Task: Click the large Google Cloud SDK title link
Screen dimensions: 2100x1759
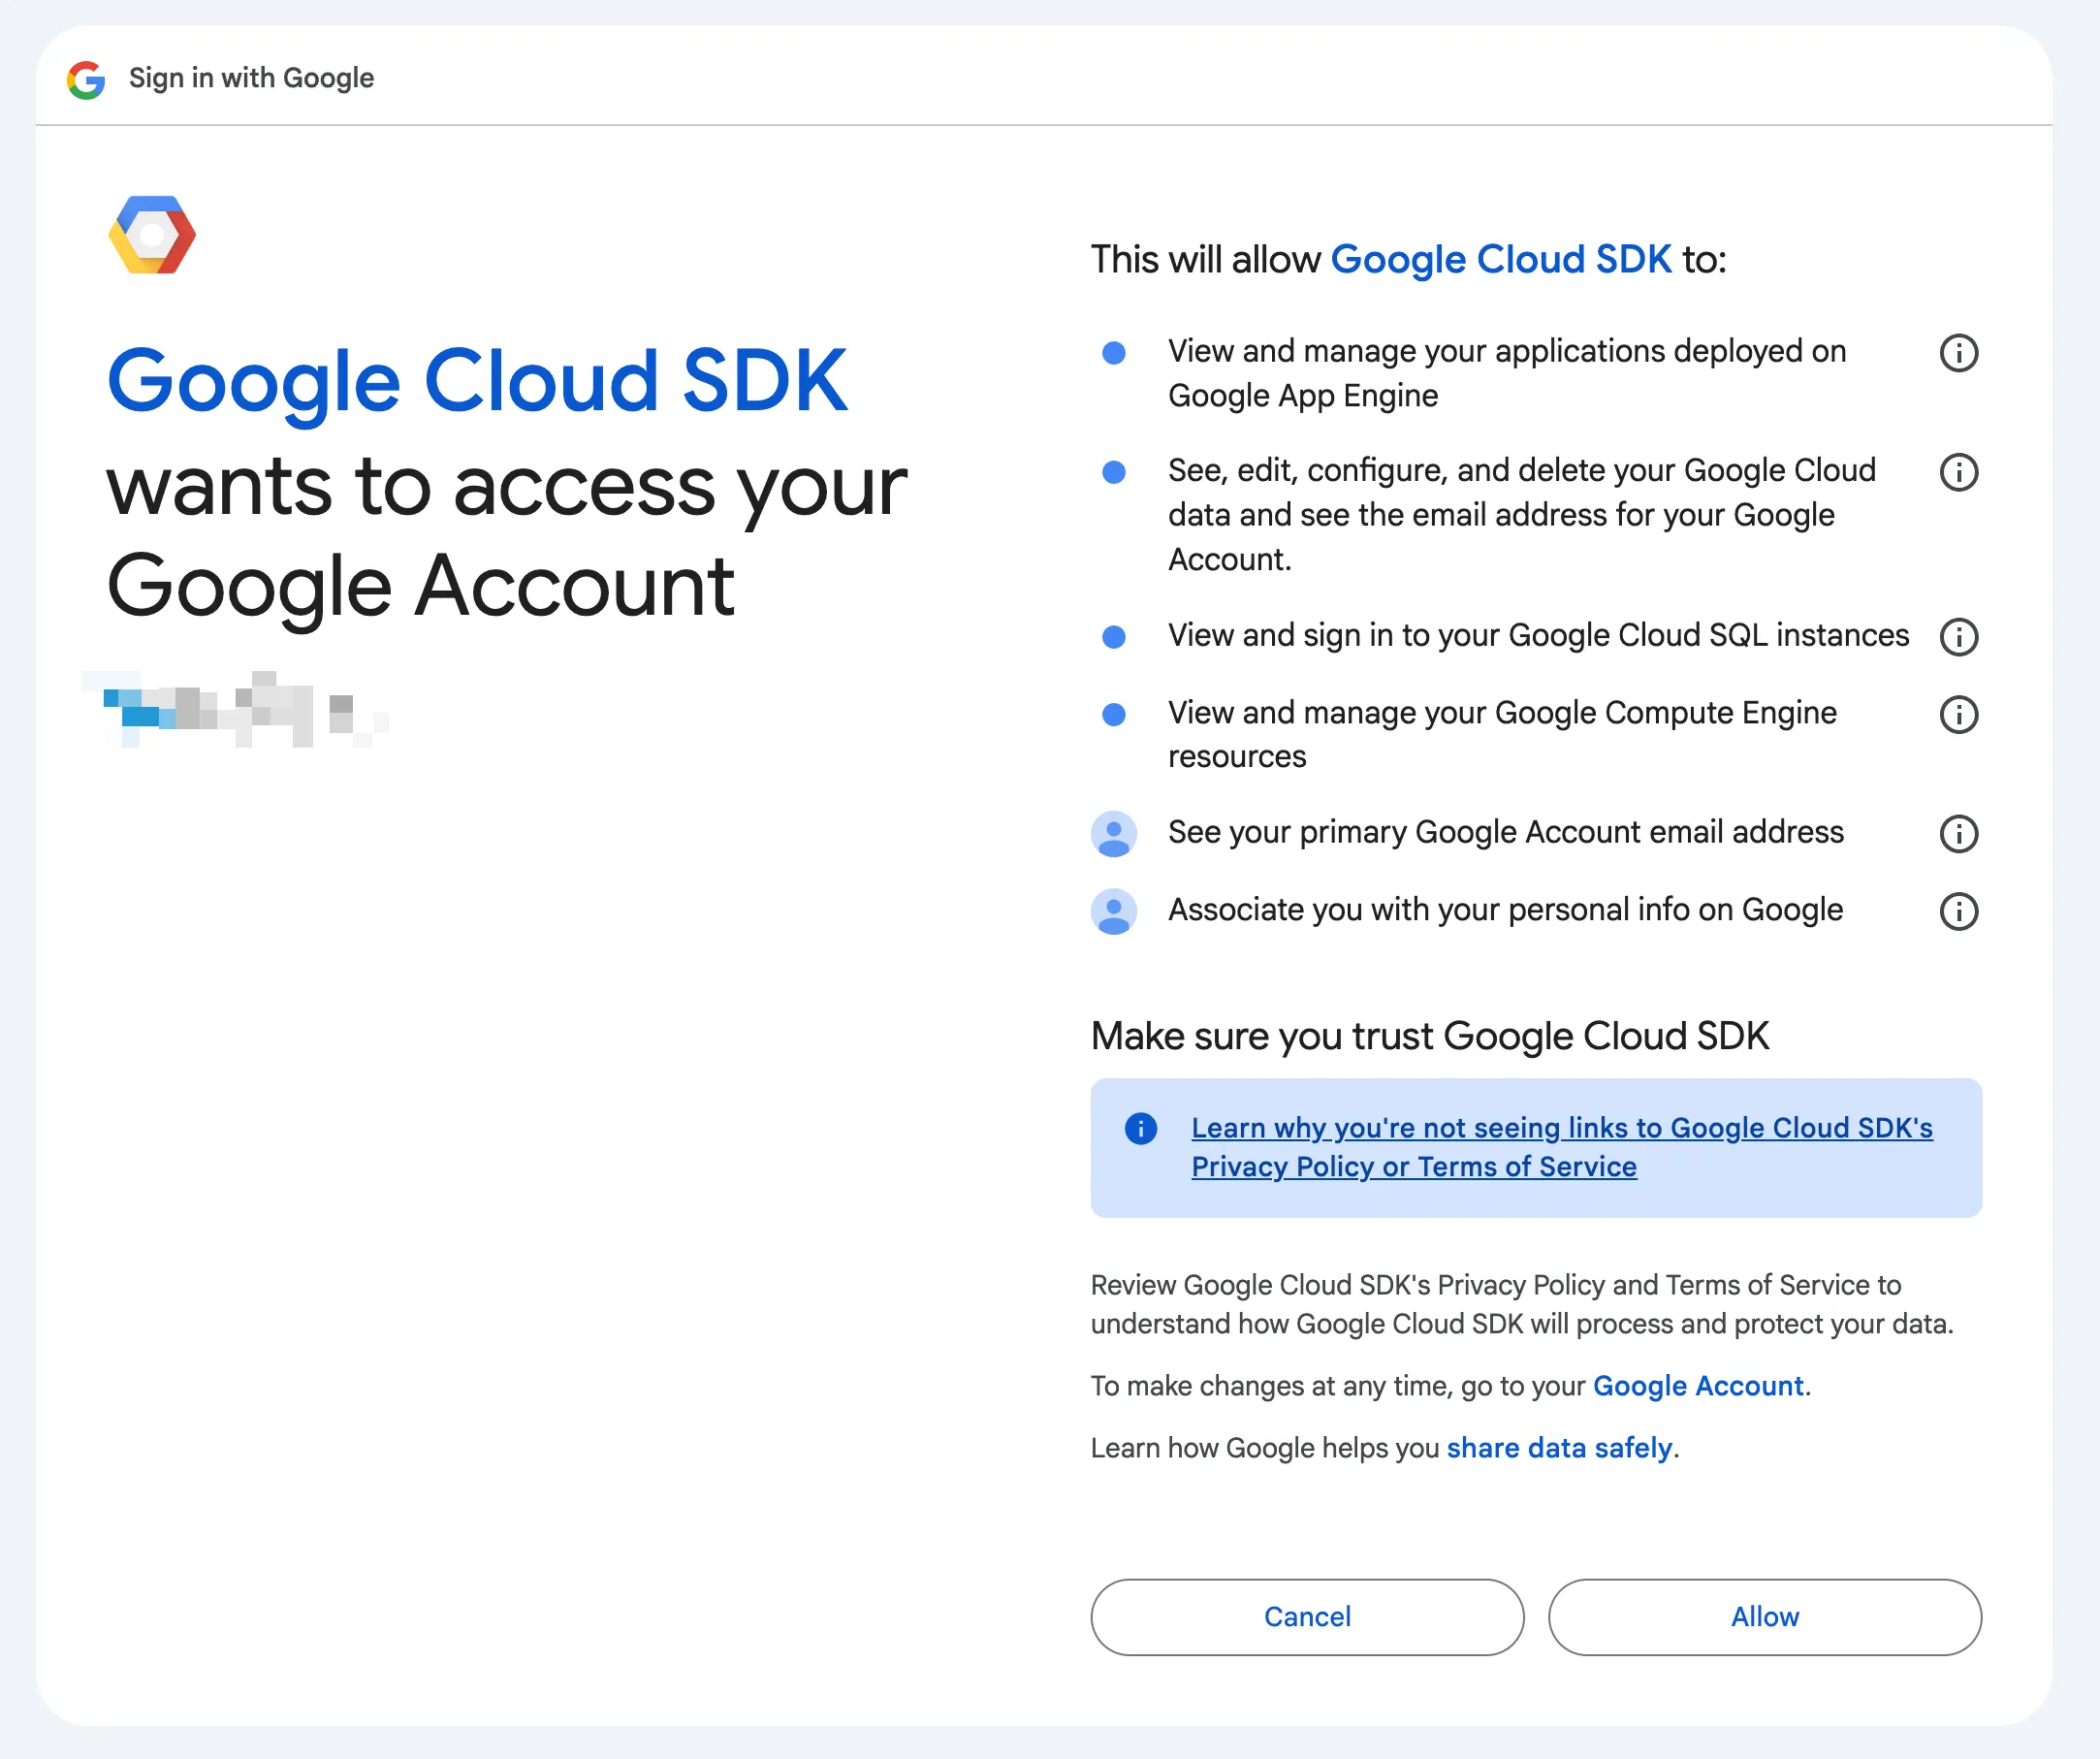Action: [477, 381]
